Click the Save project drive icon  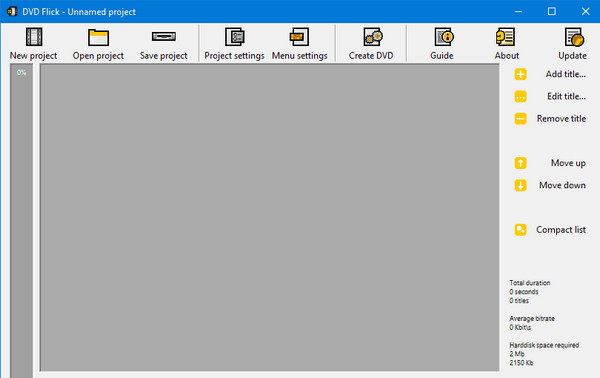pos(163,36)
